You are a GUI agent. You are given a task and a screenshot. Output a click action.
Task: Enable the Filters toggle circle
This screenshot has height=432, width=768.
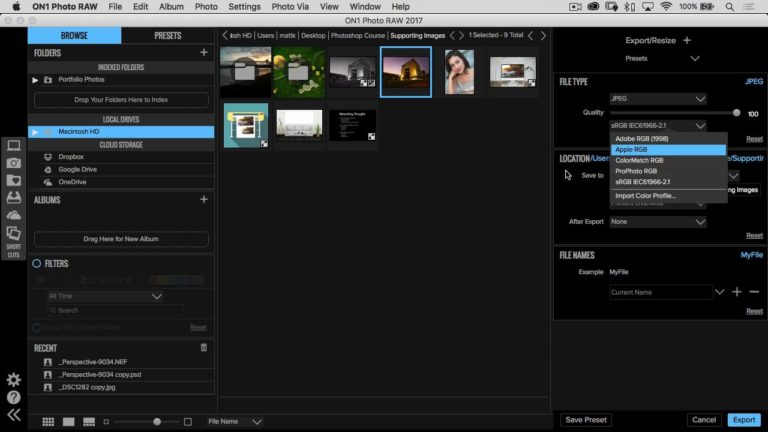pos(37,264)
